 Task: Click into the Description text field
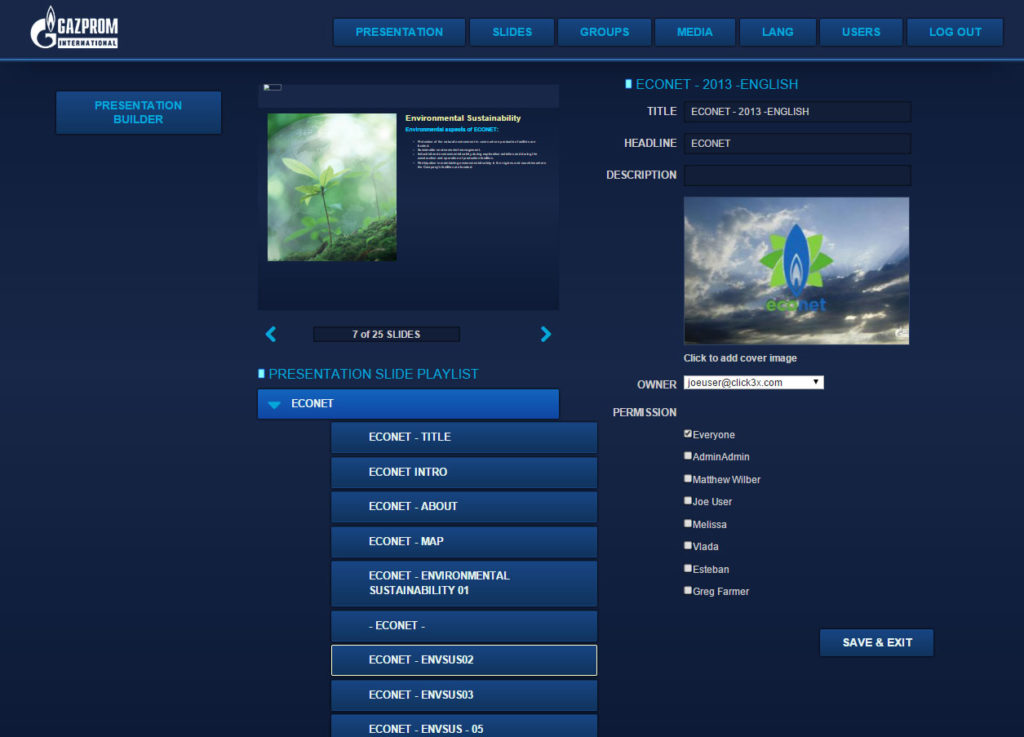(797, 175)
